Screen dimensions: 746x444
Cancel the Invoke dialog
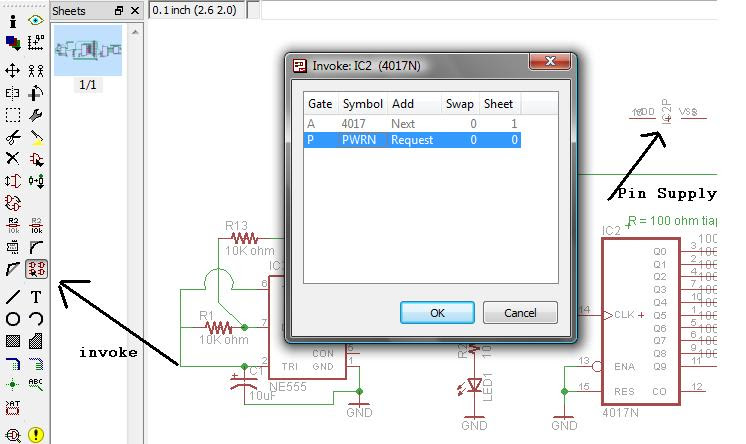tap(520, 313)
